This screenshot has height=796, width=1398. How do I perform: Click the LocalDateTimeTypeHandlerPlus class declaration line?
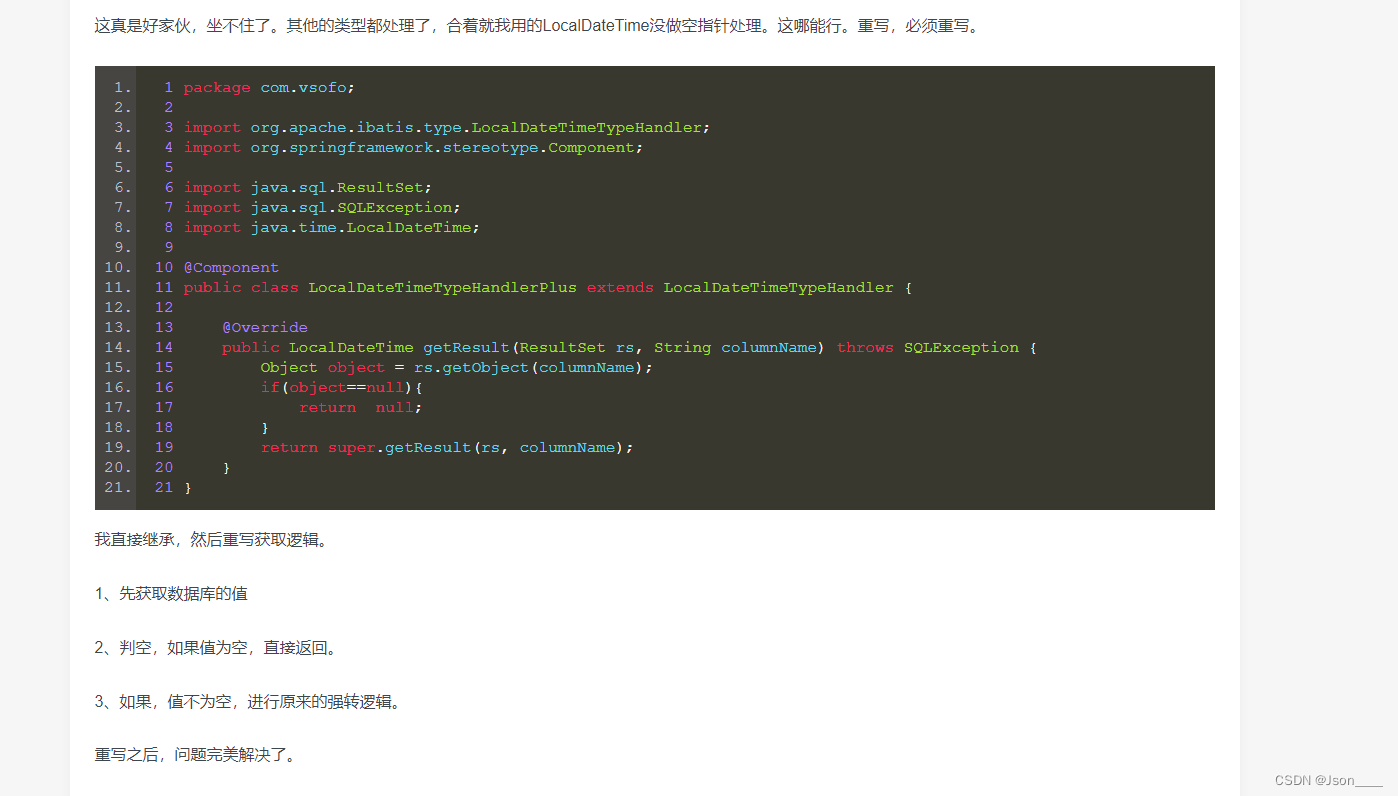point(548,288)
